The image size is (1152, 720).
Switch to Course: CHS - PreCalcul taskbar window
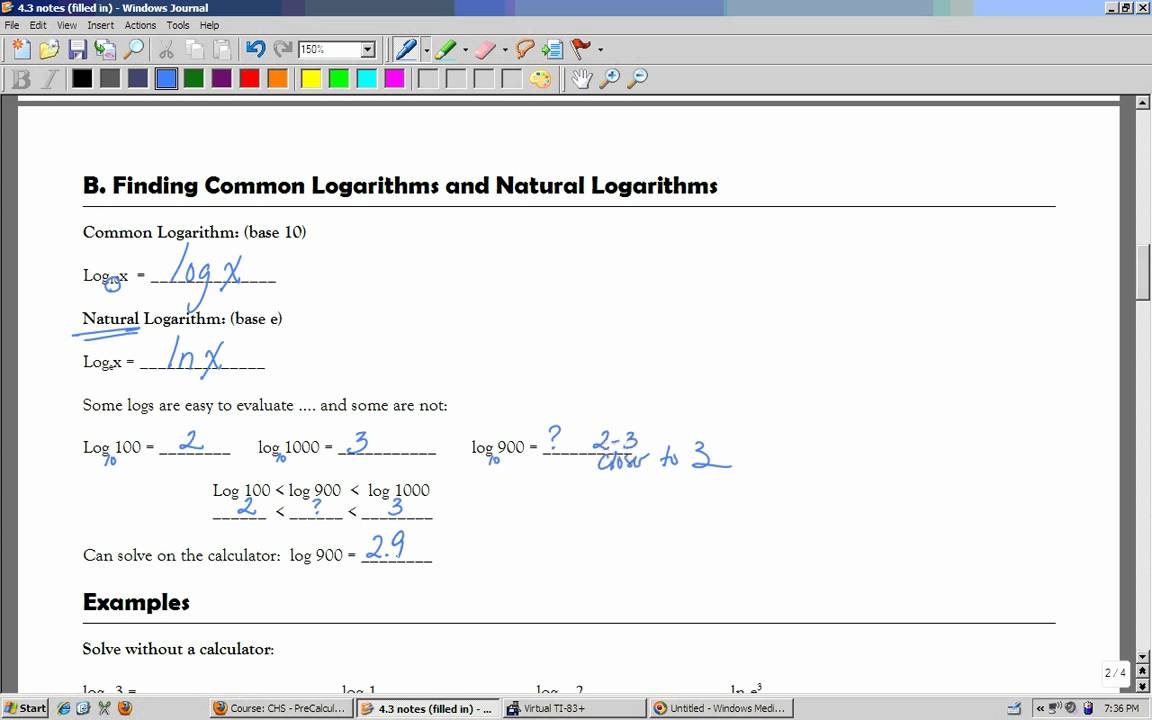click(280, 708)
